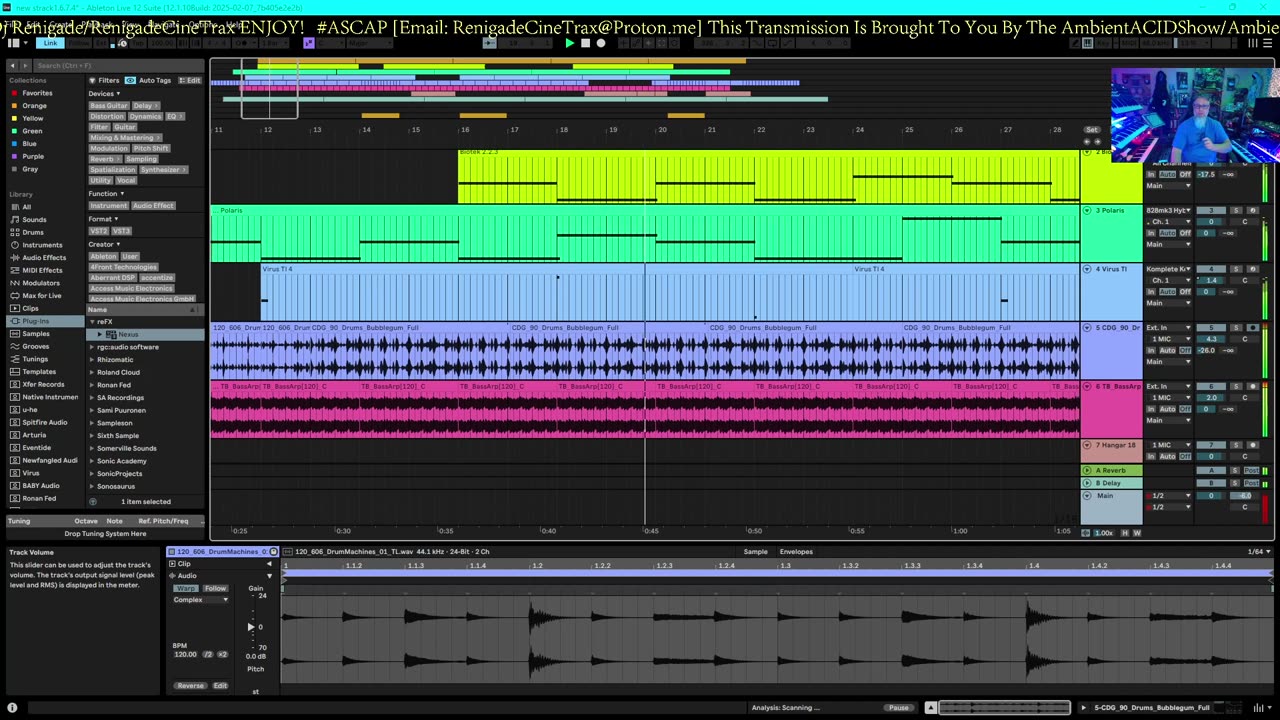Toggle track 7 Hangar 18 activator

[x=1211, y=445]
